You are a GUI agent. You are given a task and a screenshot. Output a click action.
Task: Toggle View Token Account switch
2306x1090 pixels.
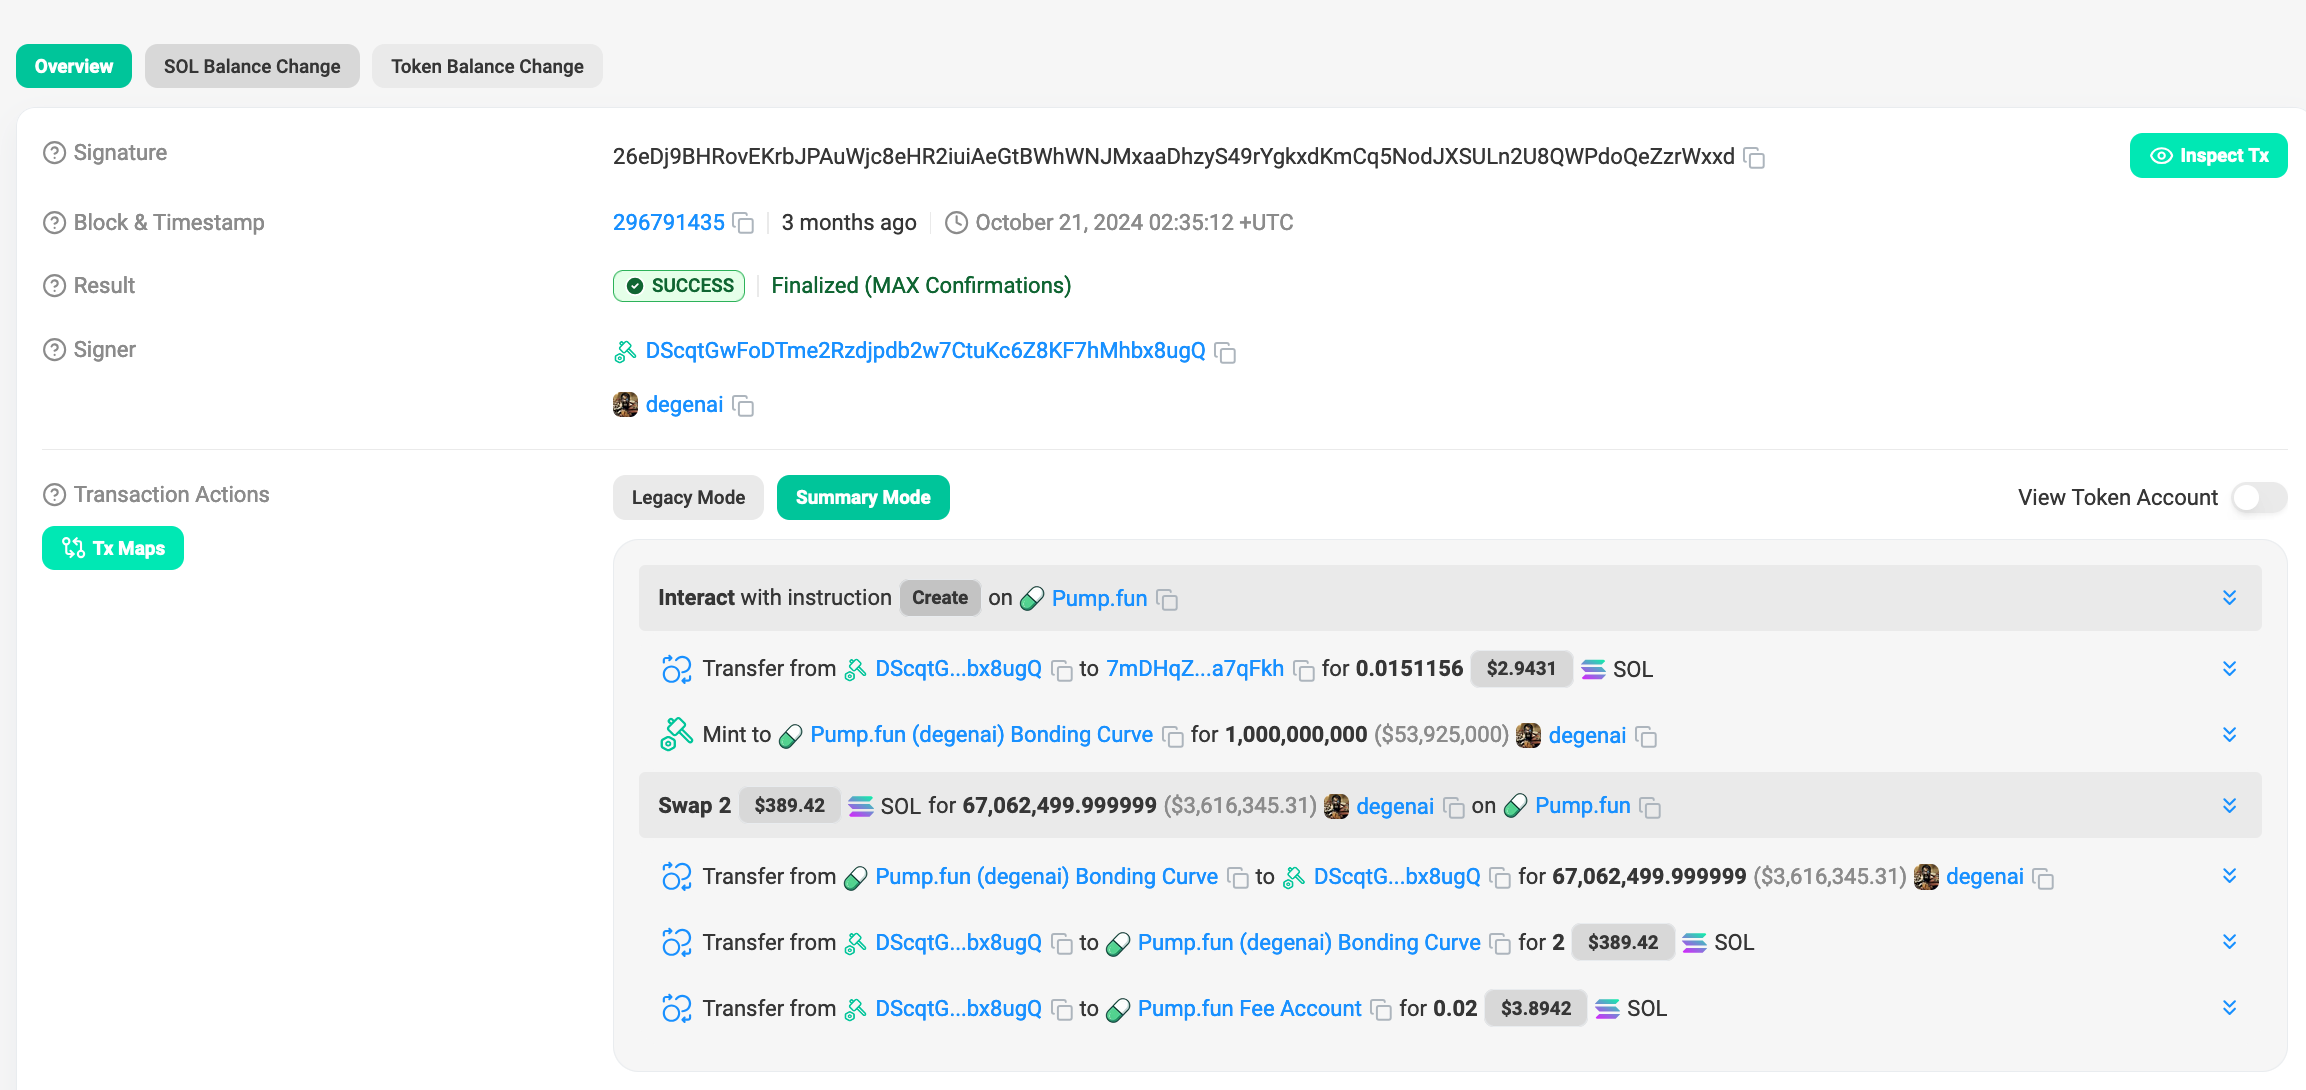click(2258, 497)
